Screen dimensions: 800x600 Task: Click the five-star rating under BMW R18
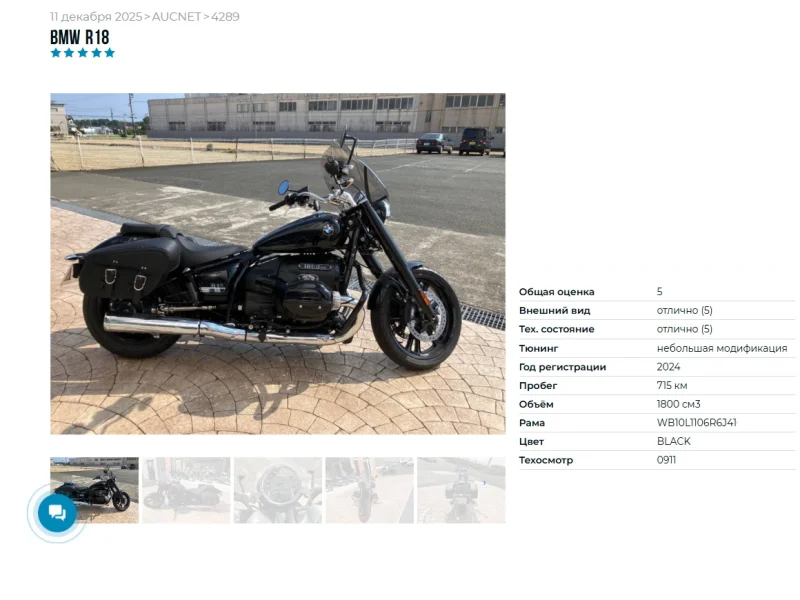point(83,53)
